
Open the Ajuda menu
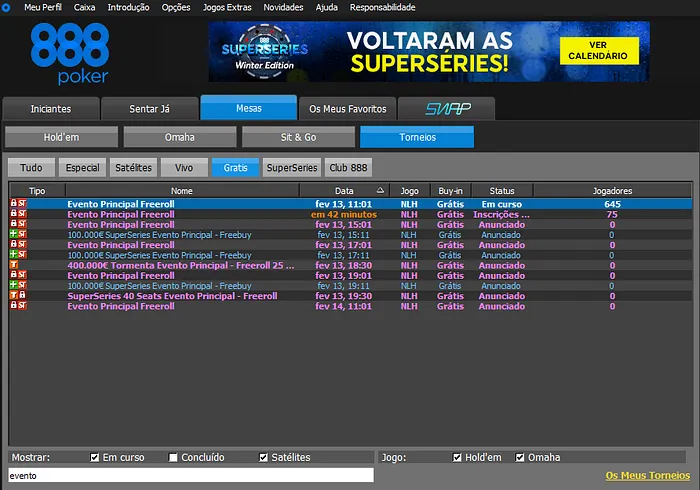click(327, 7)
